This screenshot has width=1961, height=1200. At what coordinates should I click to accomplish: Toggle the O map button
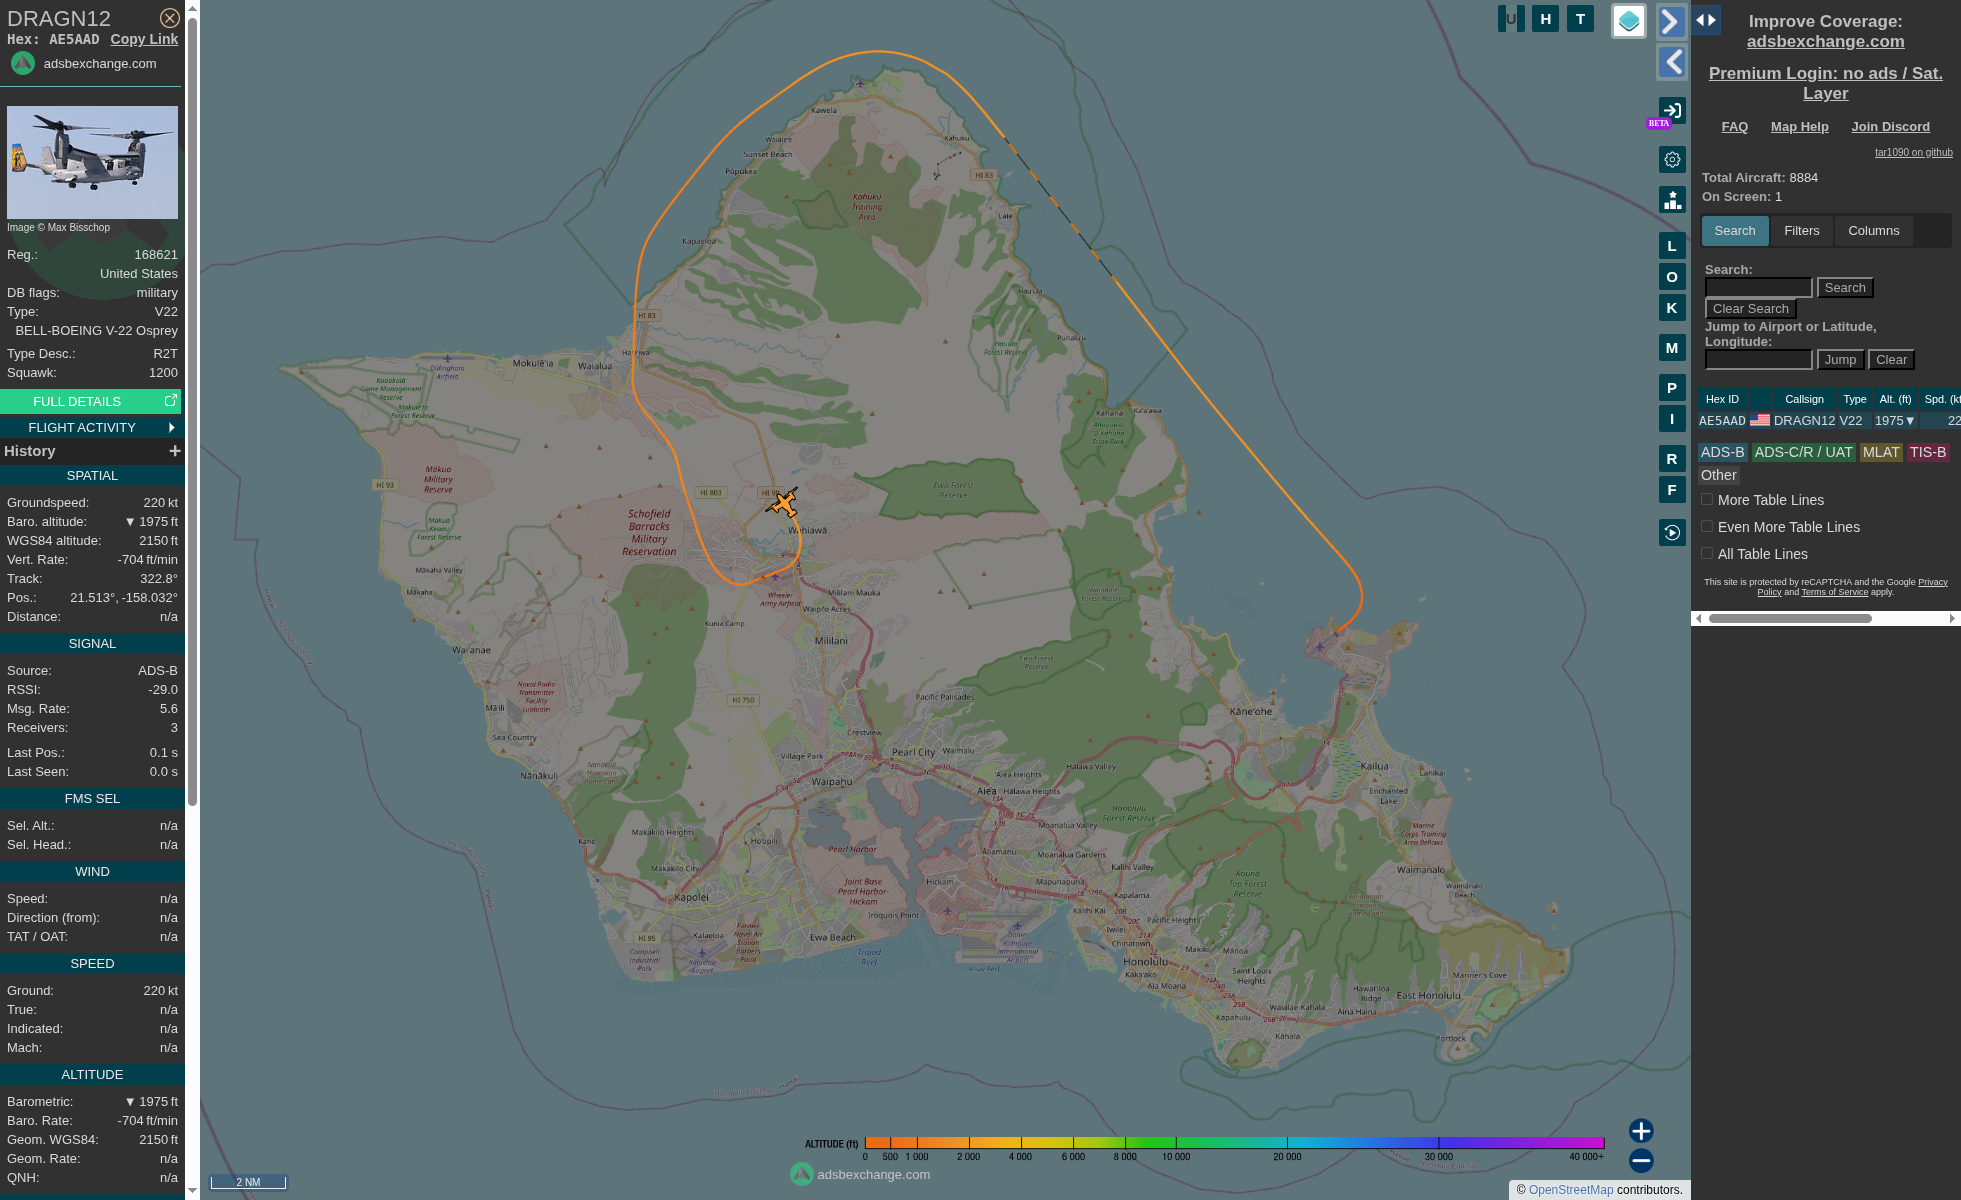pos(1672,277)
